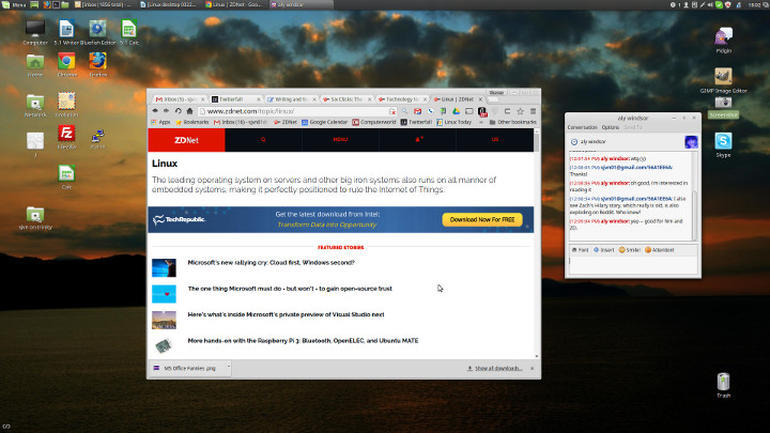Open the ZDNet US edition selector
The height and width of the screenshot is (433, 770).
tap(495, 139)
